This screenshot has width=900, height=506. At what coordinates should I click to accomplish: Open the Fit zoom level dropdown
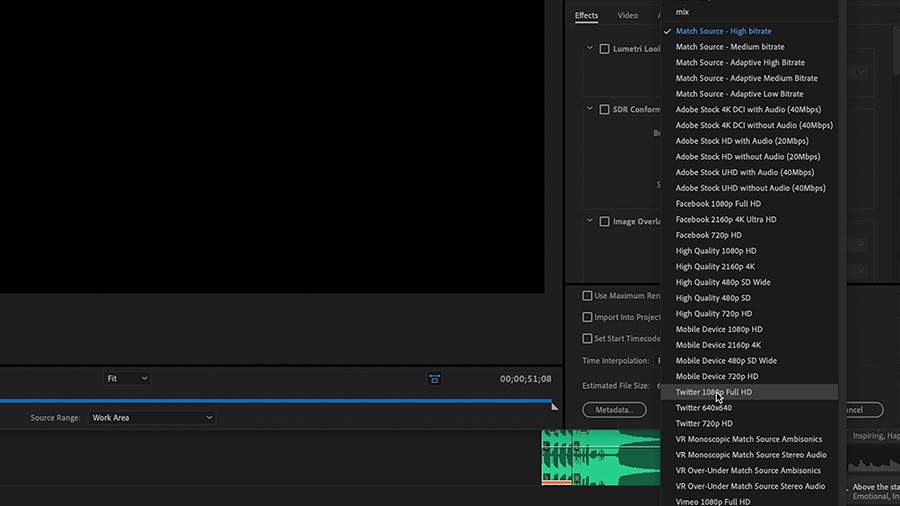point(127,379)
